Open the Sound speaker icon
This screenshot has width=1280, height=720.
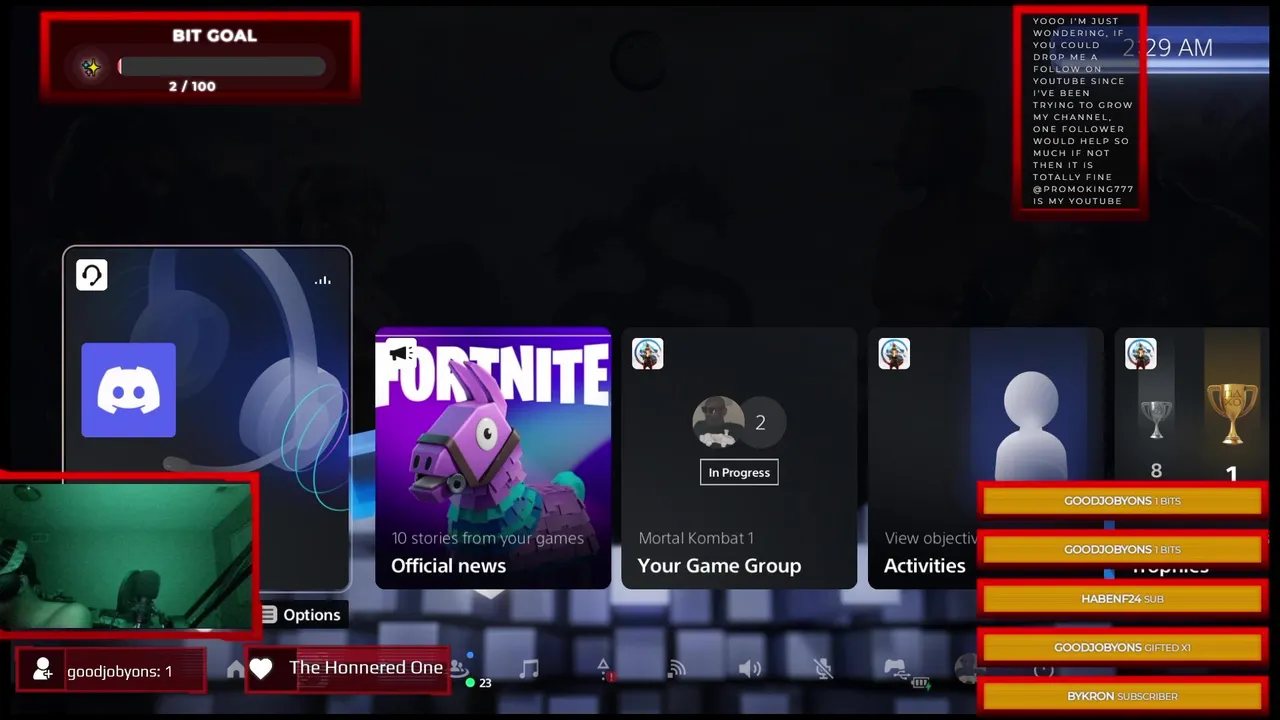click(750, 668)
